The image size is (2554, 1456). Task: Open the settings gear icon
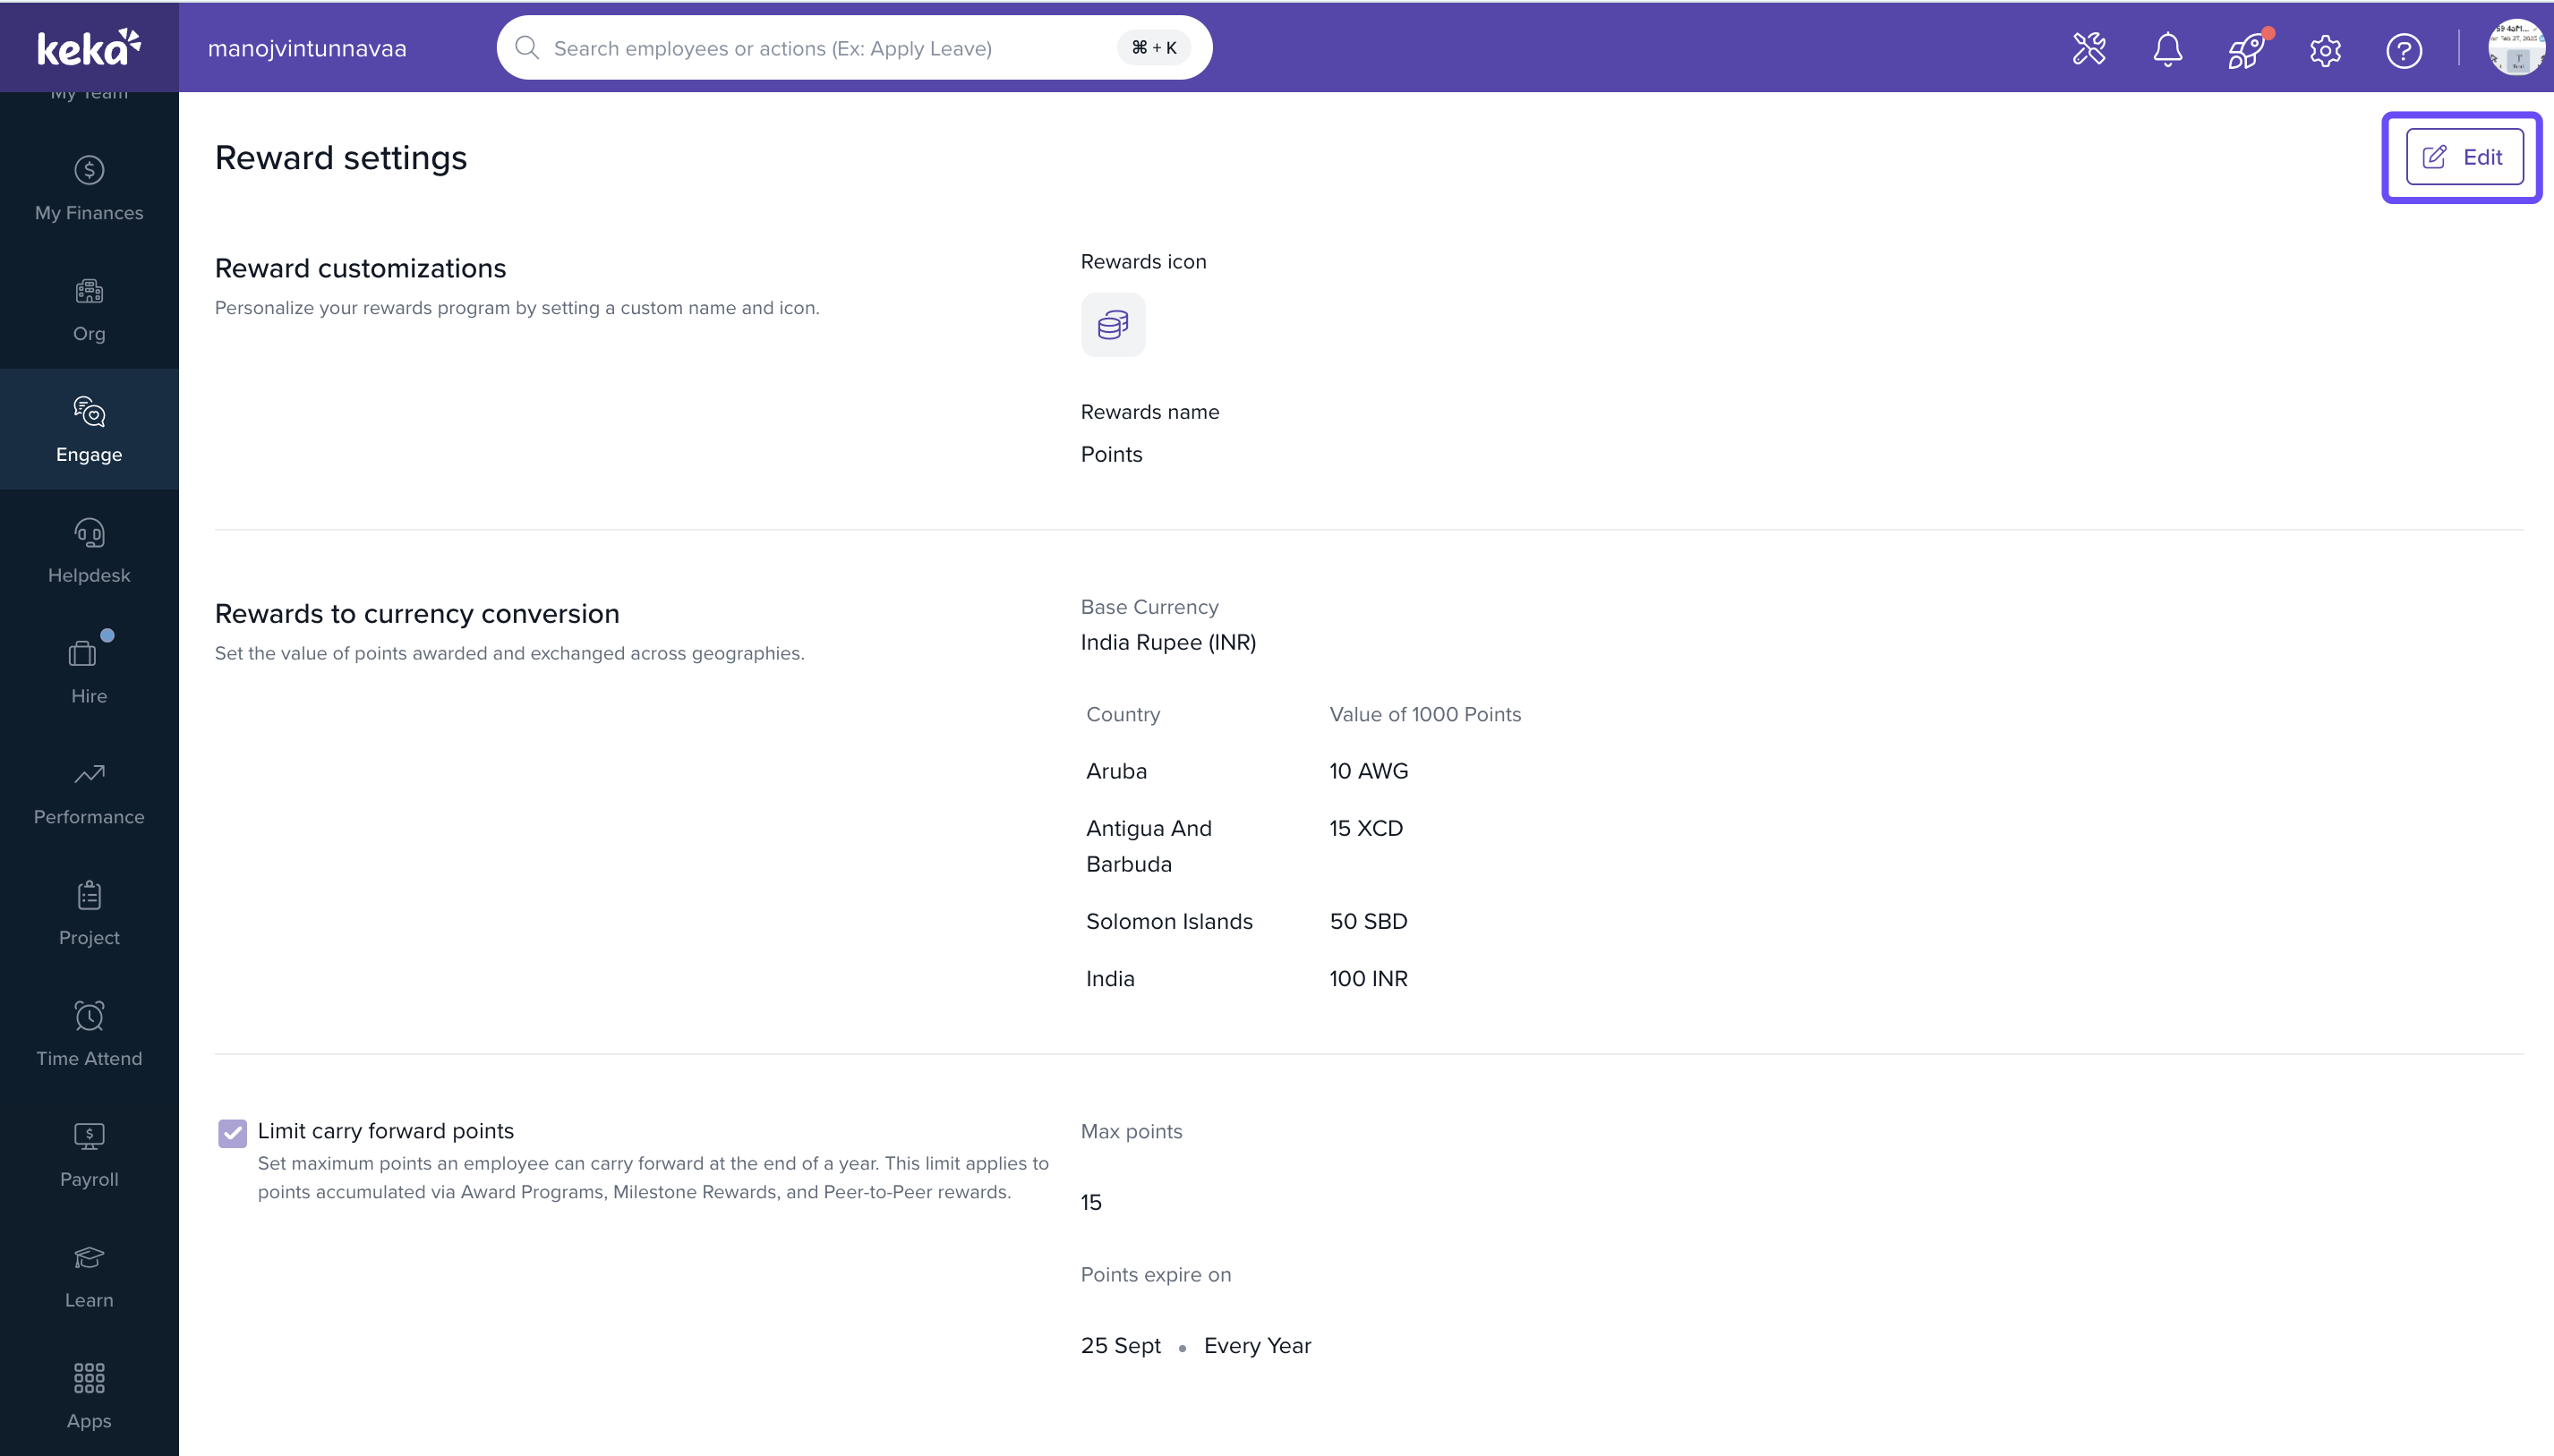tap(2325, 50)
